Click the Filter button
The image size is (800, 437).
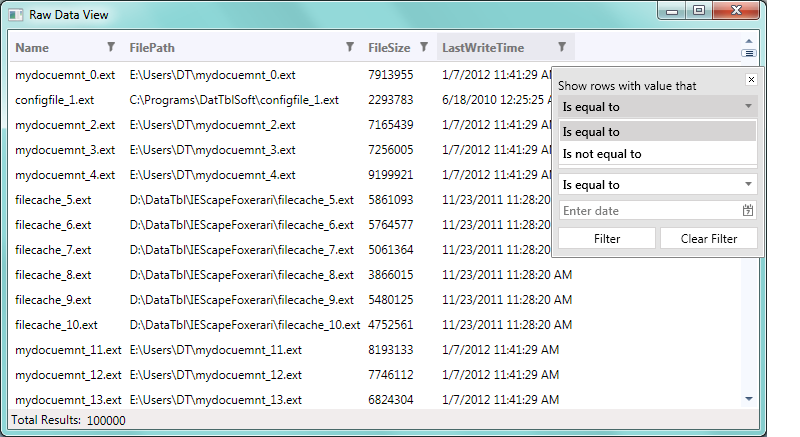click(607, 239)
